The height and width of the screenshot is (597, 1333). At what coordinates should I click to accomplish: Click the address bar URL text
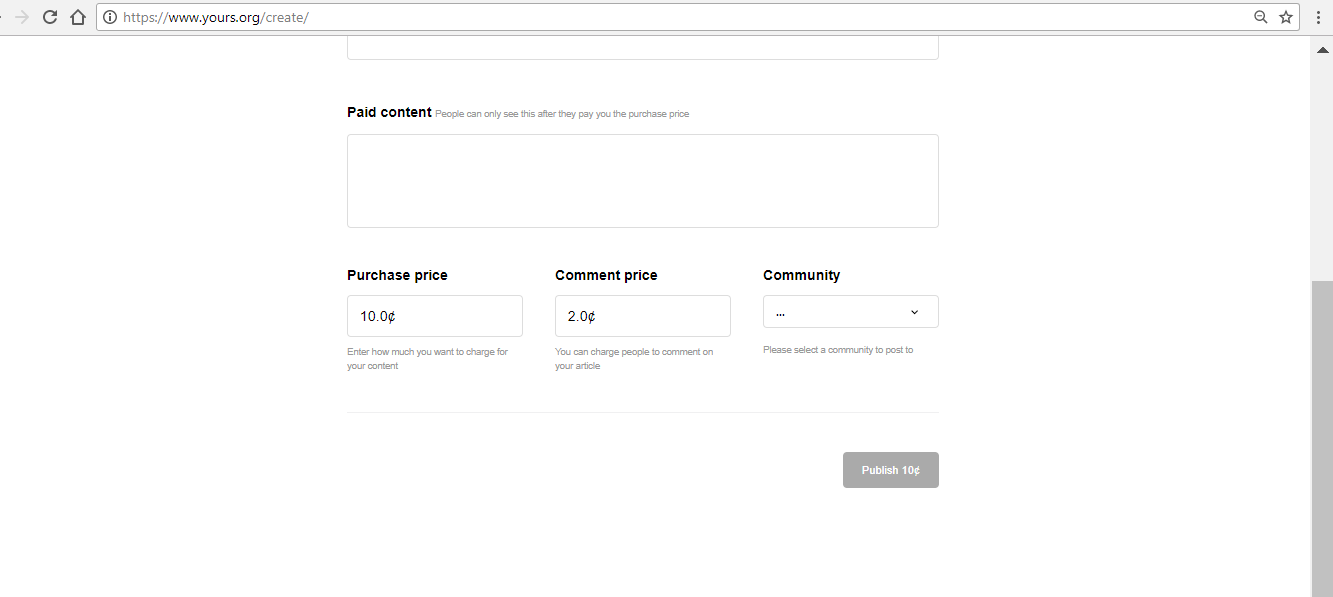pyautogui.click(x=216, y=17)
